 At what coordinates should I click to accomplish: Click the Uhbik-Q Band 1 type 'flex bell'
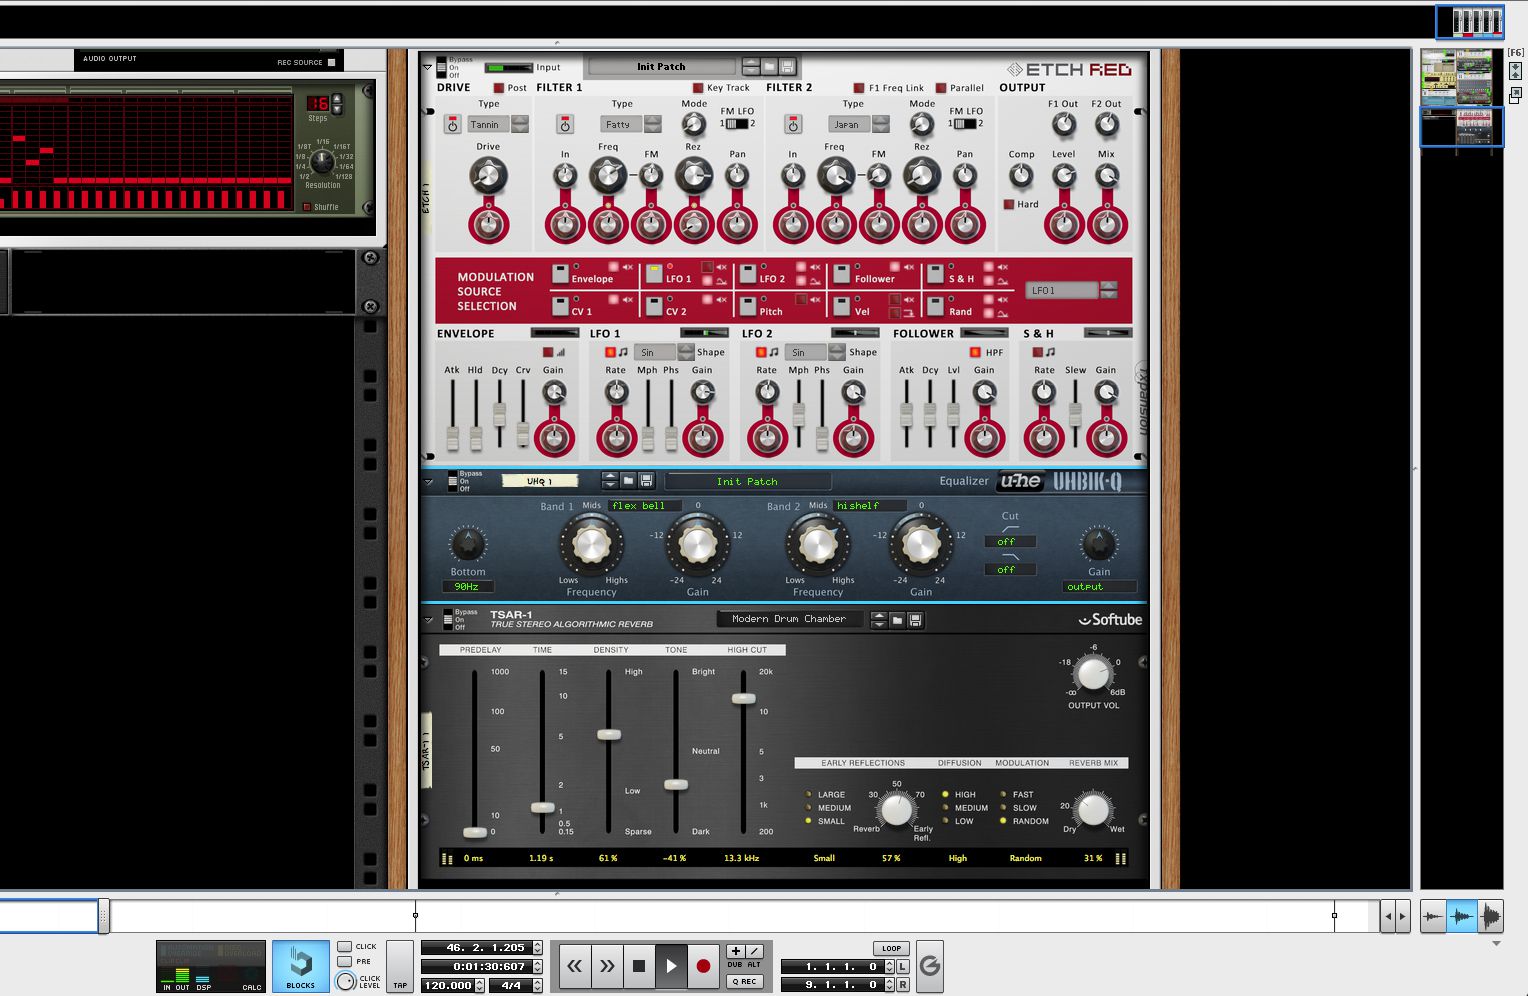click(x=645, y=506)
